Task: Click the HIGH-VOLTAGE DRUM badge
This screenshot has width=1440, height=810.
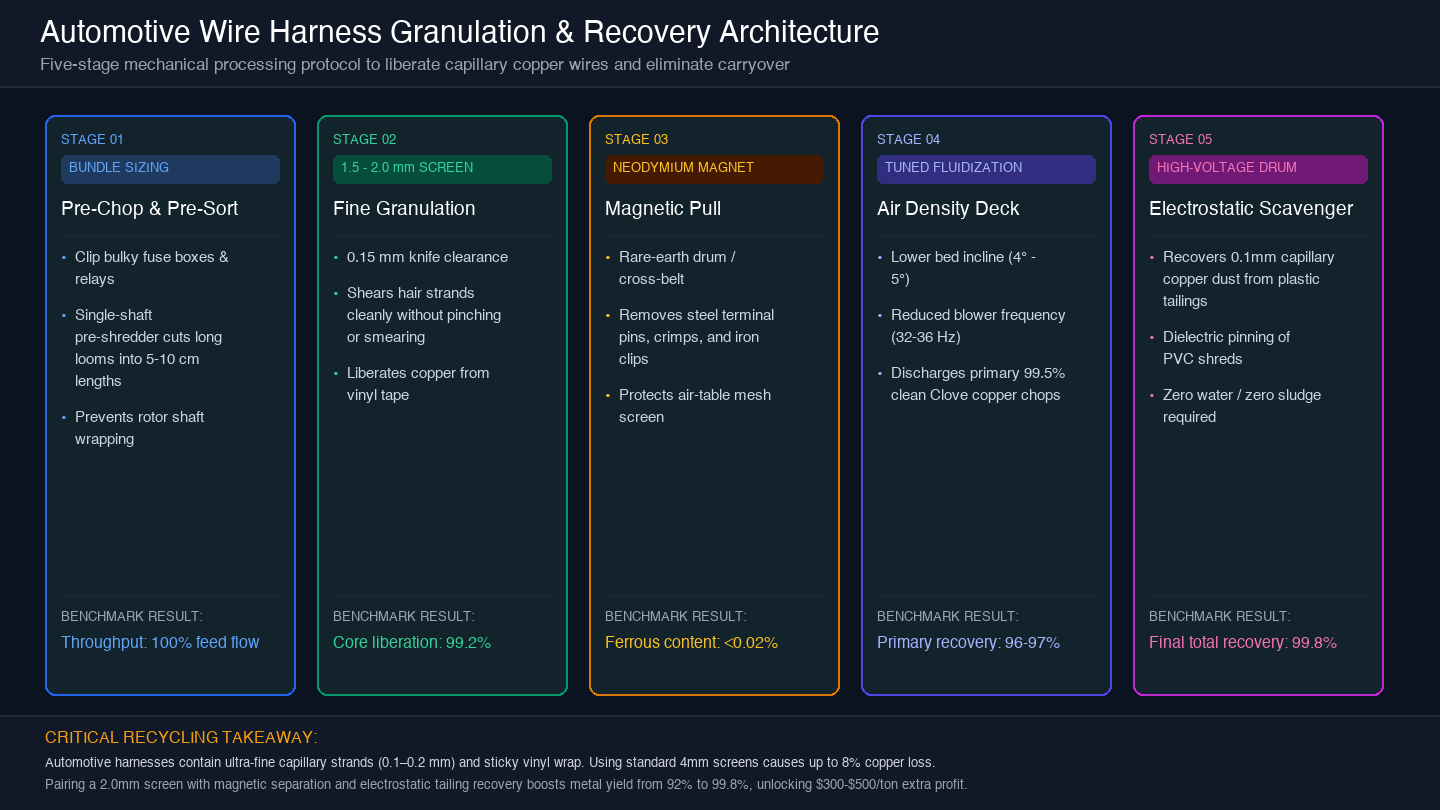Action: 1258,169
